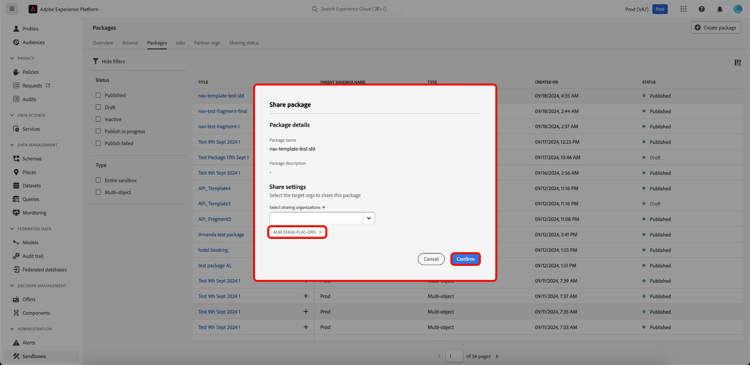750x365 pixels.
Task: Switch to the Sharing status tab
Action: [x=244, y=43]
